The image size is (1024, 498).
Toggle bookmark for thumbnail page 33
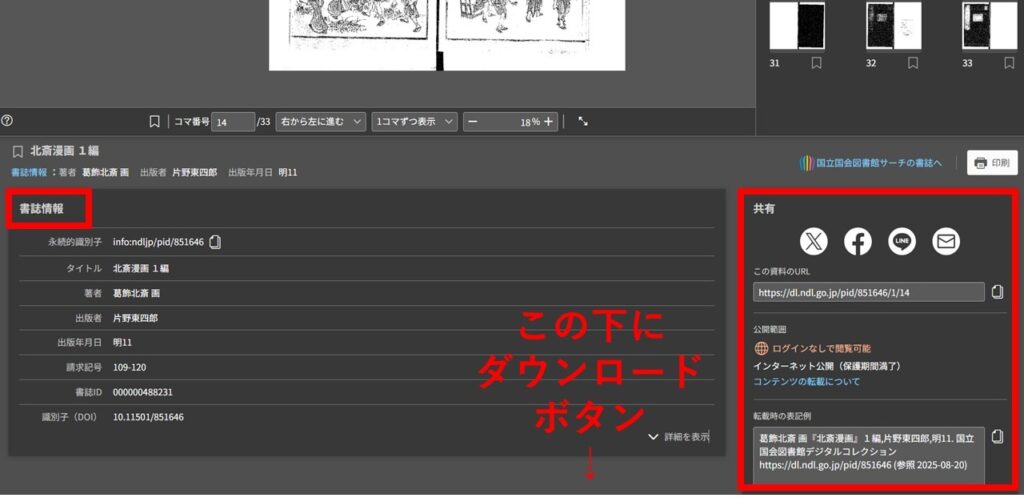1009,63
